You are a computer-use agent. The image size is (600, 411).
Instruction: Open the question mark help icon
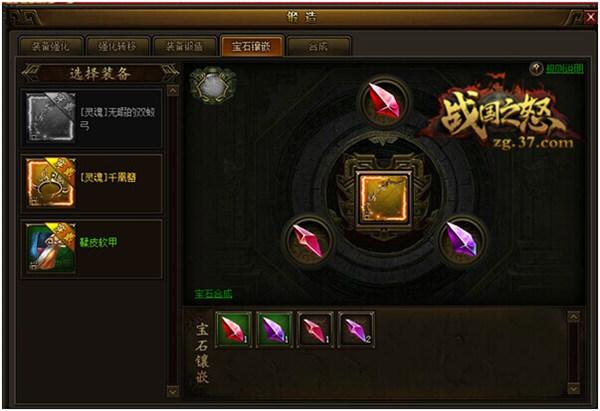click(x=536, y=68)
